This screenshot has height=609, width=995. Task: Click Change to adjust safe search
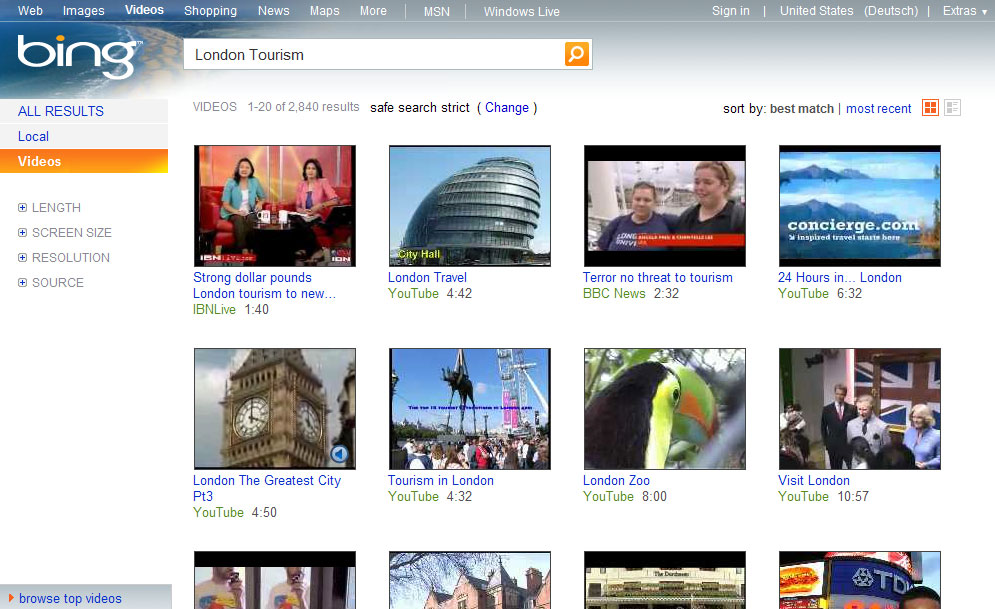[507, 108]
